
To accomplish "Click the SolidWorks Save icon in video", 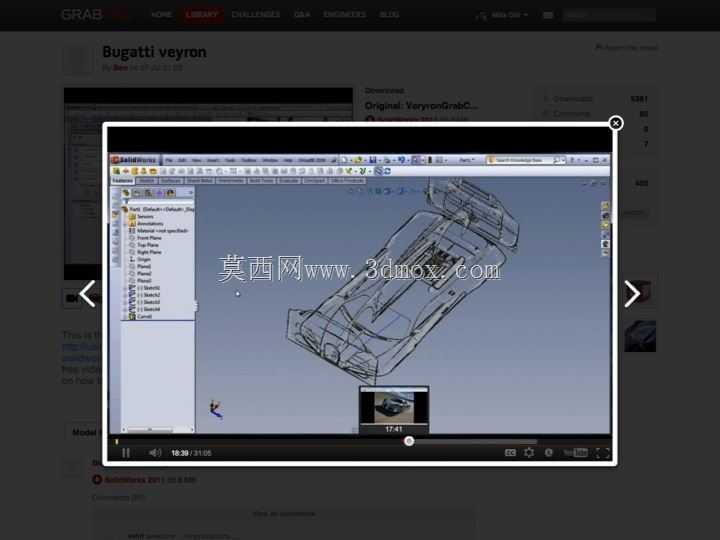I will (x=373, y=160).
